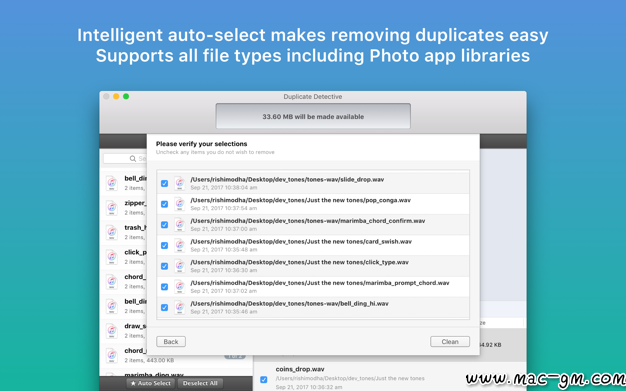Viewport: 626px width, 391px height.
Task: Click the draw_s sidebar item audio icon
Action: point(112,331)
